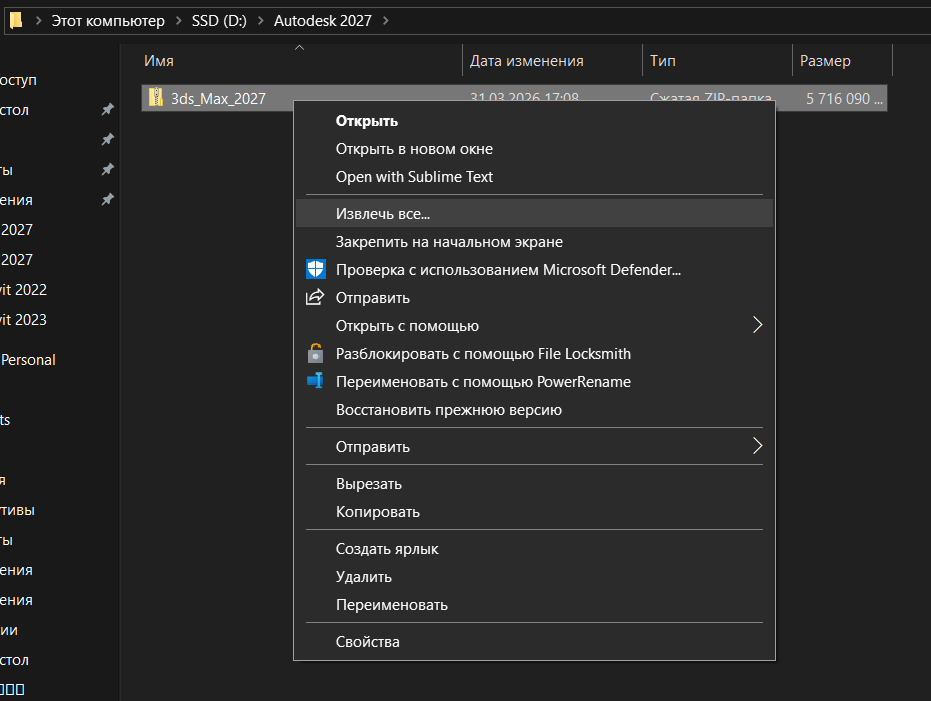This screenshot has width=931, height=701.
Task: Click the share icon beside the first Отправить
Action: click(315, 297)
